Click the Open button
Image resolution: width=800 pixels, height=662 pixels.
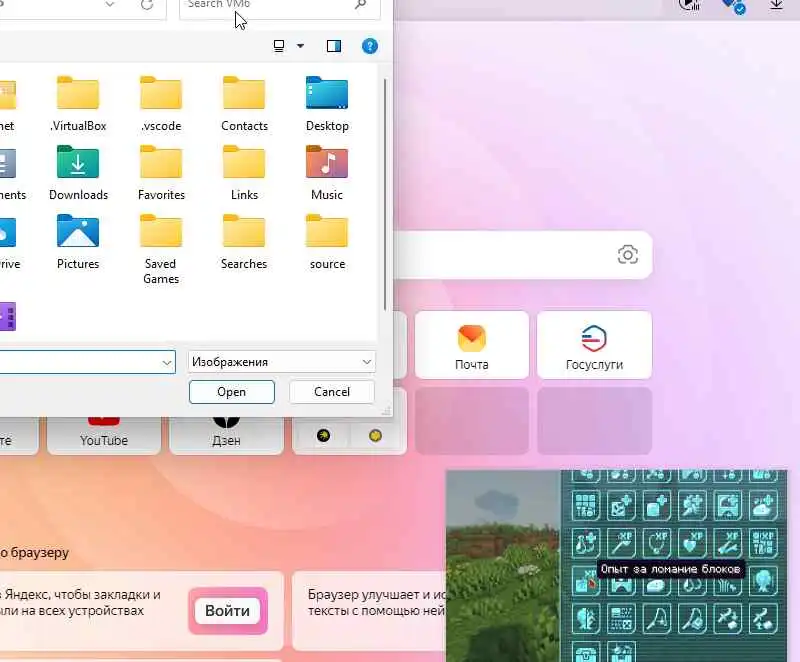tap(232, 392)
